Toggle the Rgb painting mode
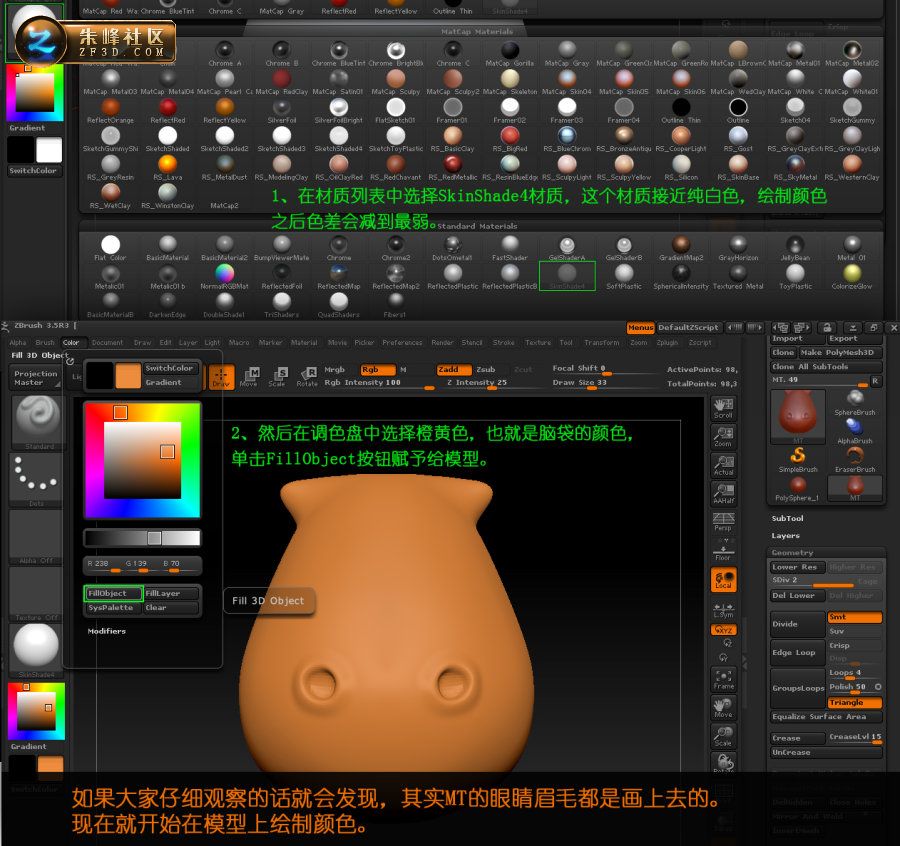Screen dimensions: 900x846 pos(378,370)
